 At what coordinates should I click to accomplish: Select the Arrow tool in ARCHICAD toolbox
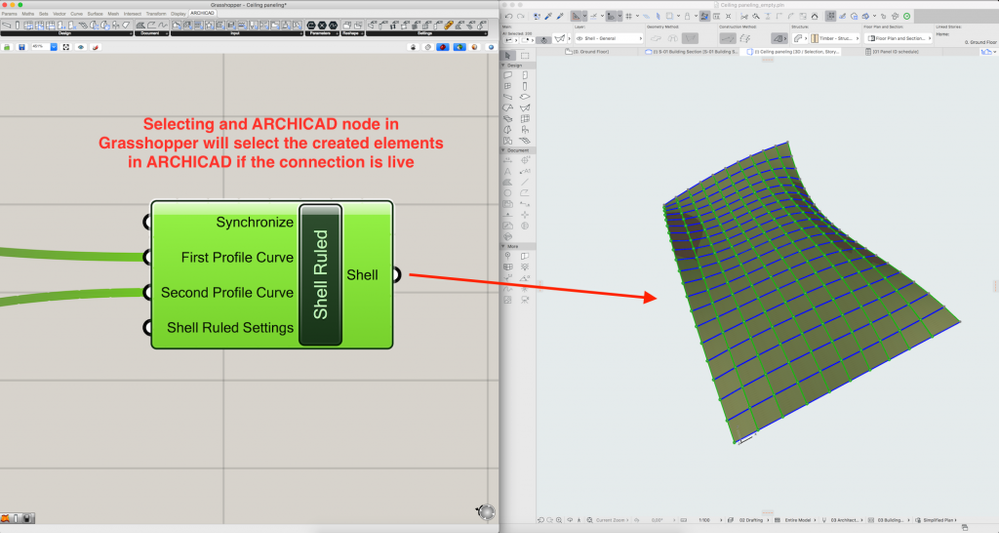[508, 56]
